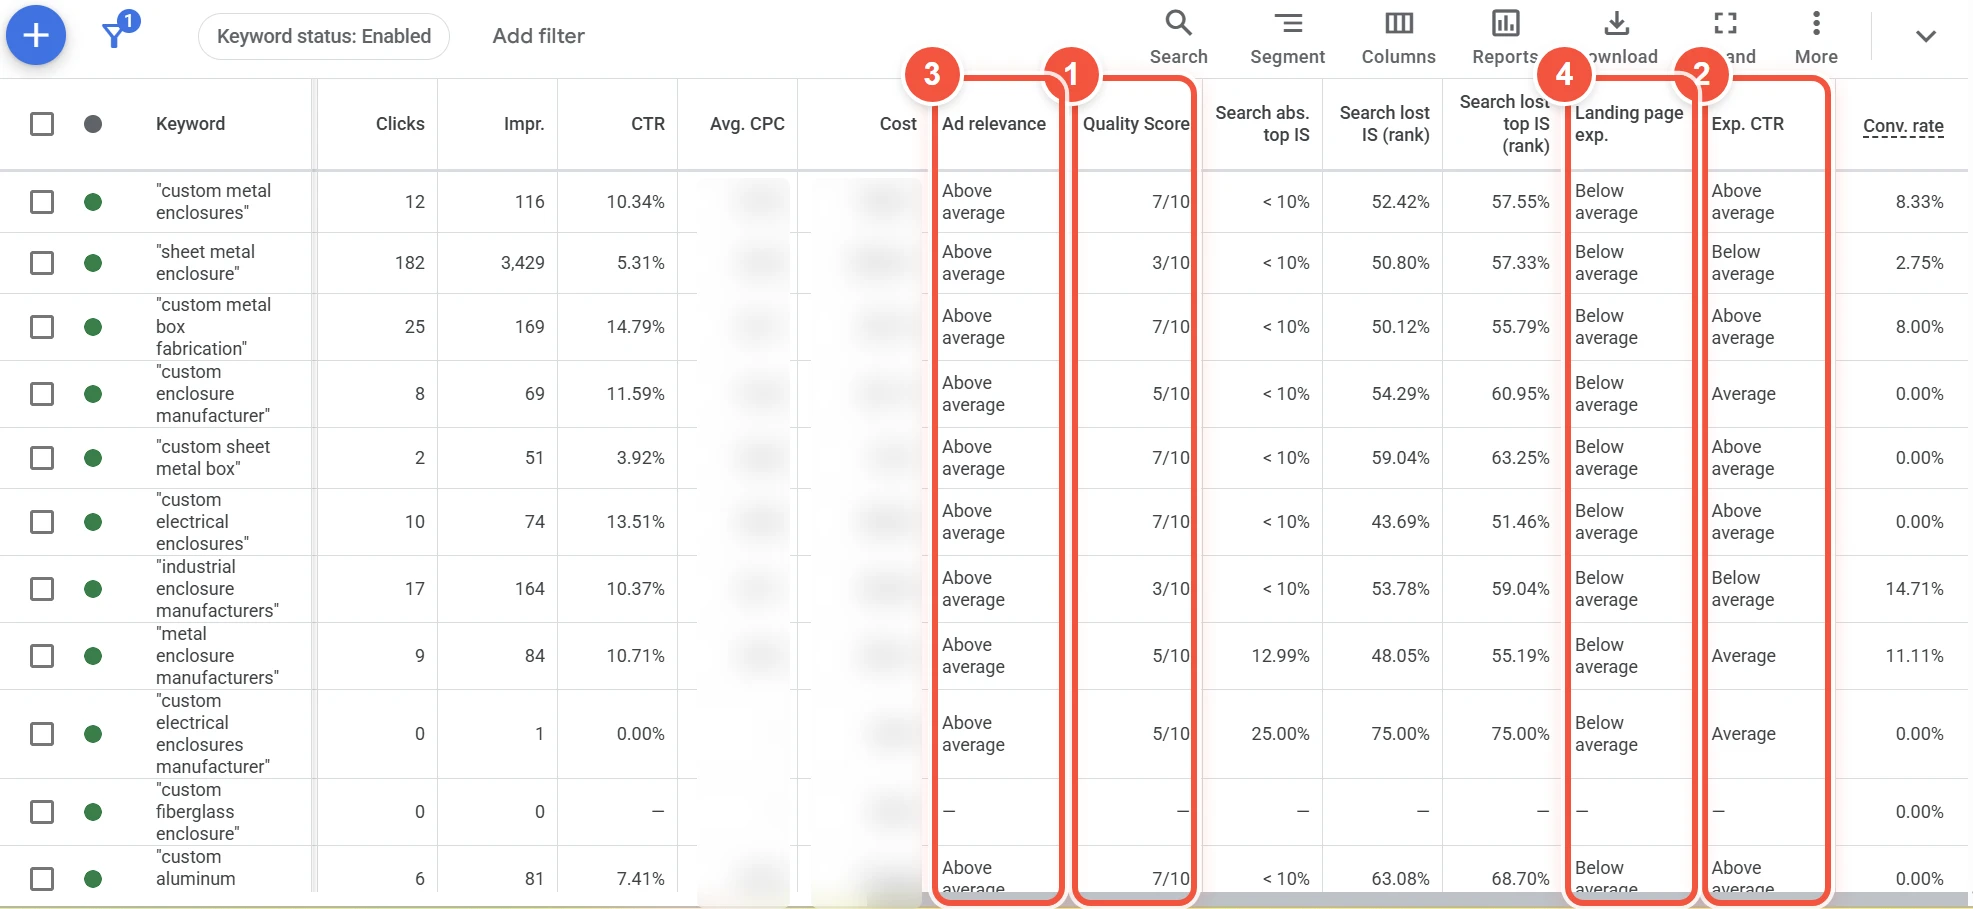Sort by Search abs. top IS header

tap(1262, 124)
